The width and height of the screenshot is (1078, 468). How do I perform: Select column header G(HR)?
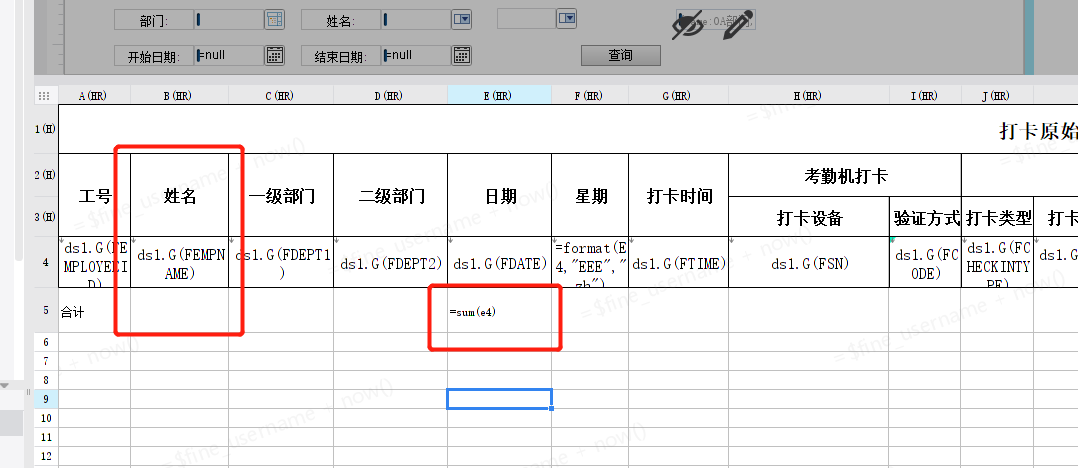678,96
